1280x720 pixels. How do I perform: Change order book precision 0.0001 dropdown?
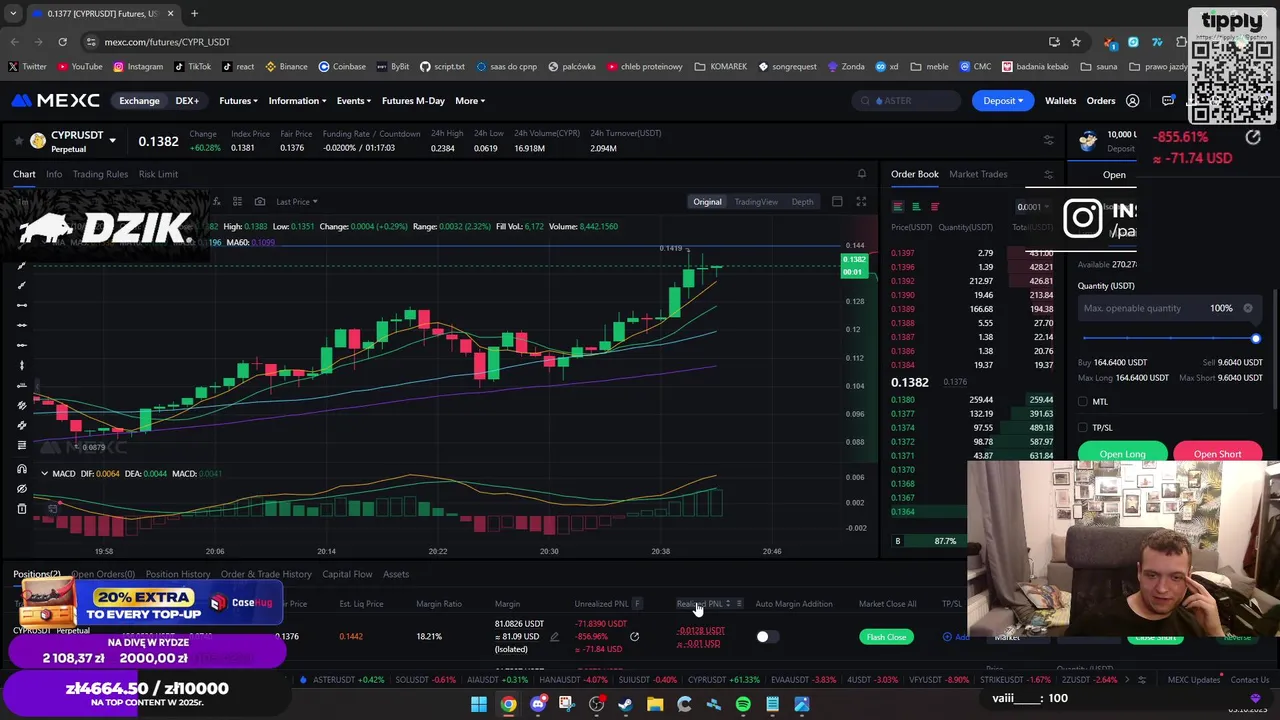pyautogui.click(x=1033, y=207)
